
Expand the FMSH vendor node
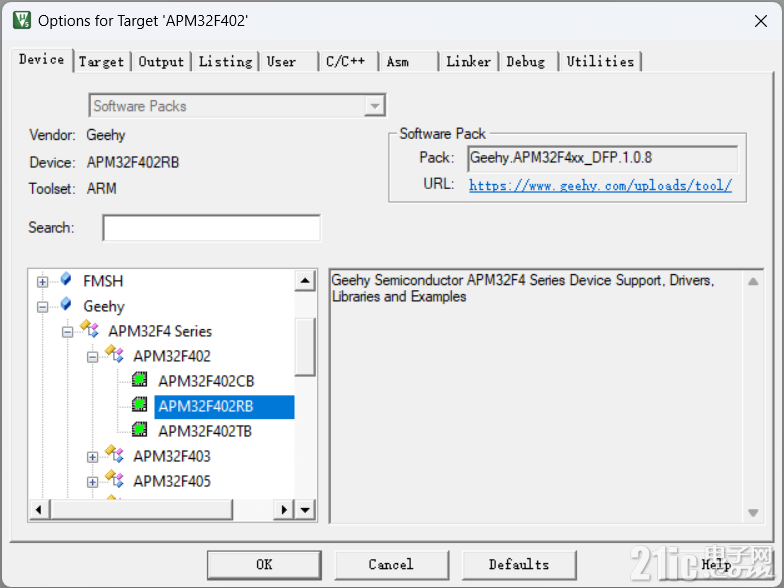[x=42, y=282]
